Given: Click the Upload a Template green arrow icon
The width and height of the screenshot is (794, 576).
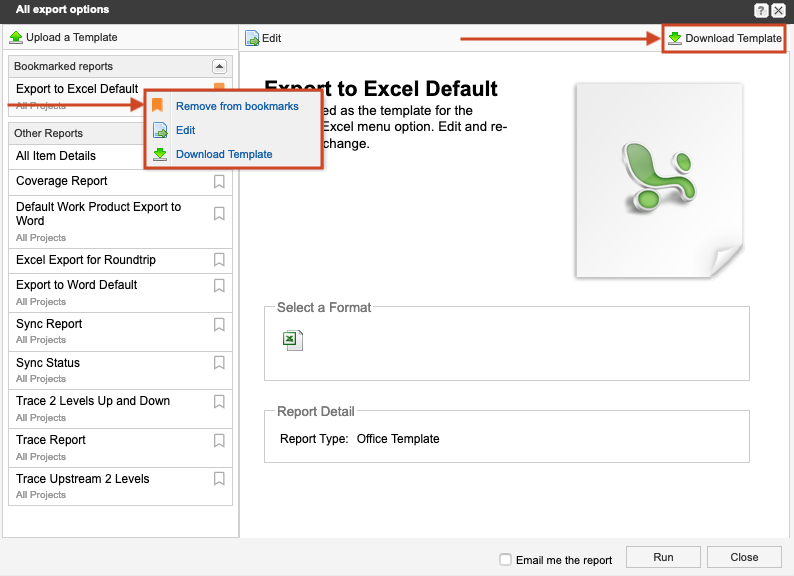Looking at the screenshot, I should 16,37.
